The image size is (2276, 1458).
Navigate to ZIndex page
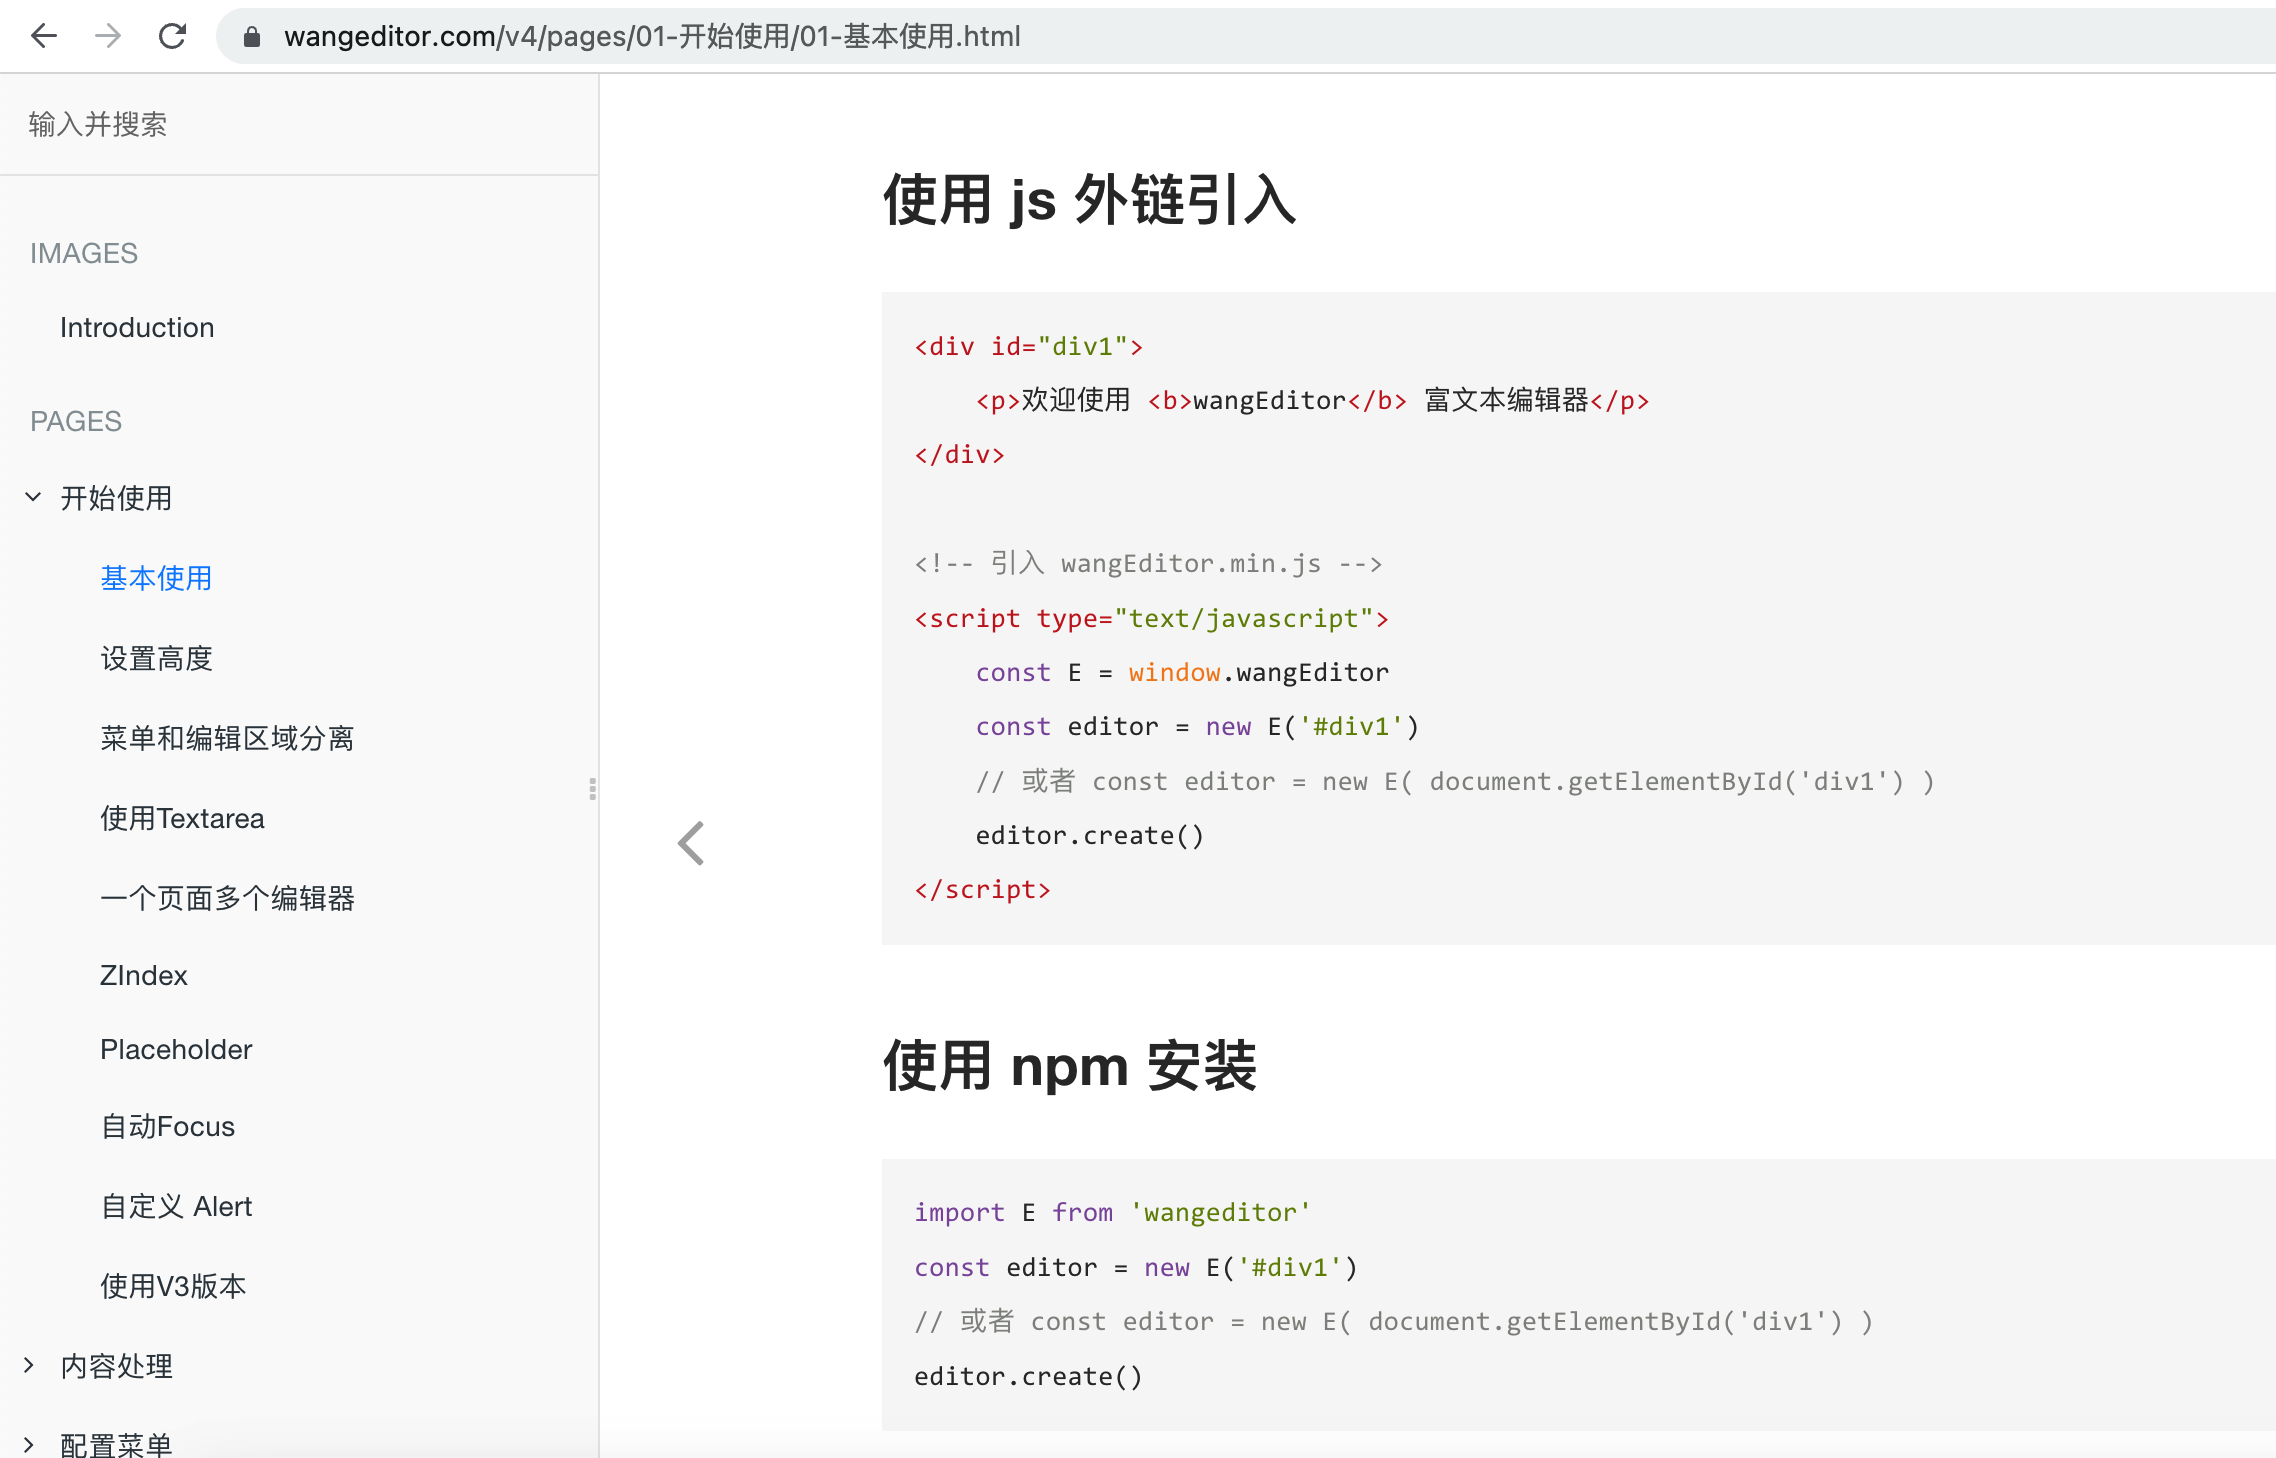[x=144, y=975]
